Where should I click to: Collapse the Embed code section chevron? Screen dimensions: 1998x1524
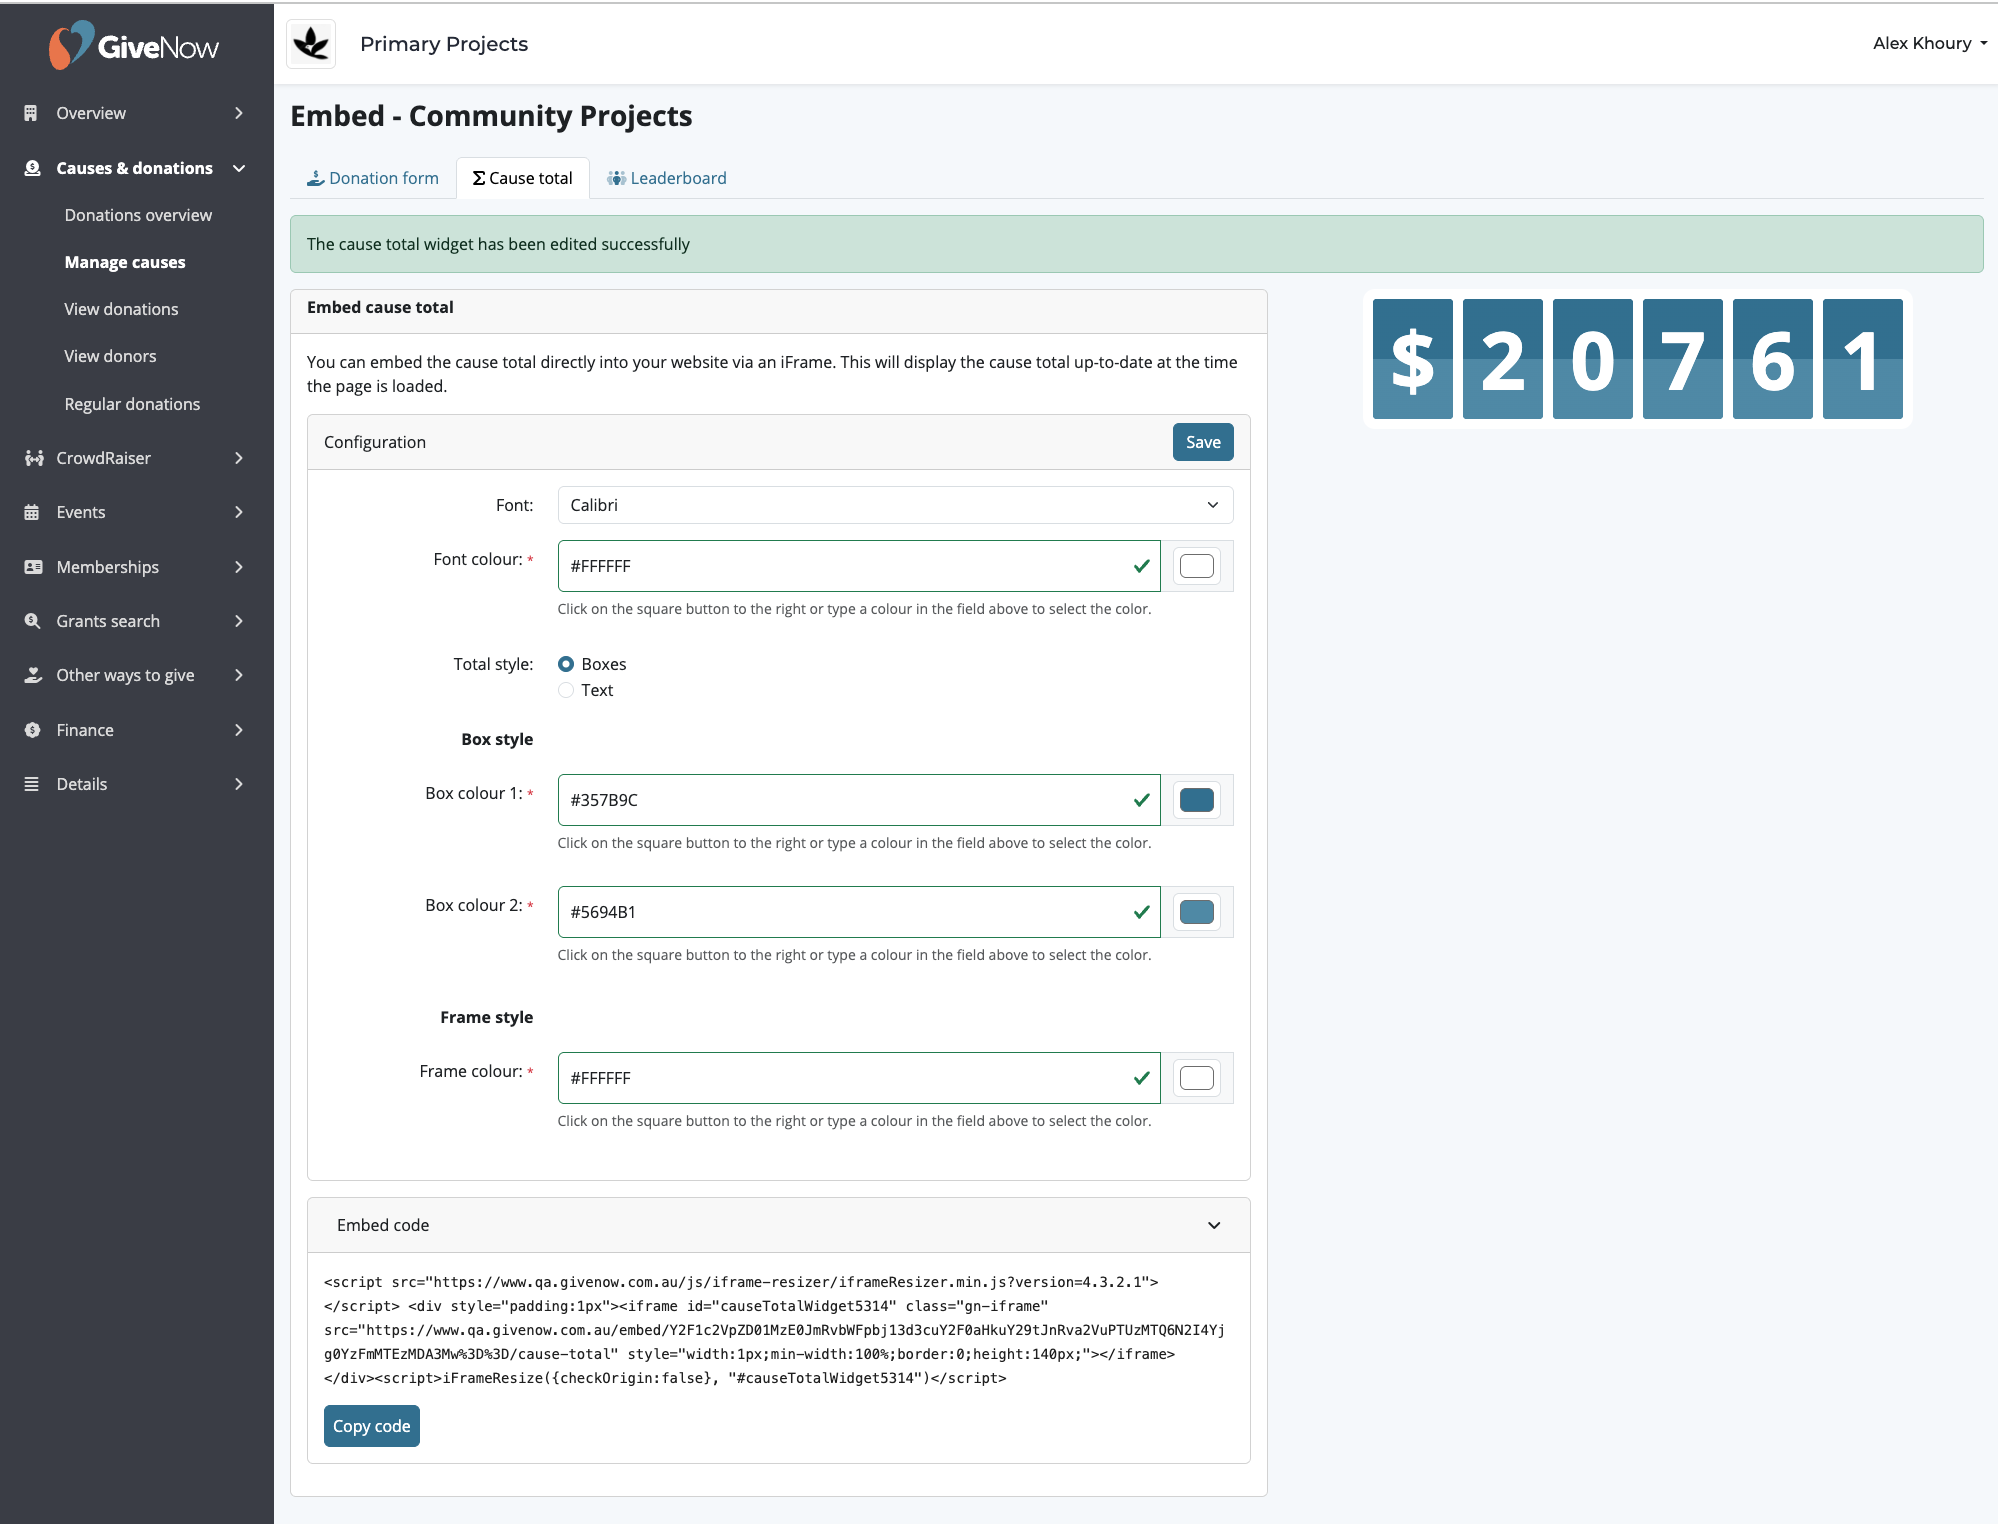pos(1214,1225)
